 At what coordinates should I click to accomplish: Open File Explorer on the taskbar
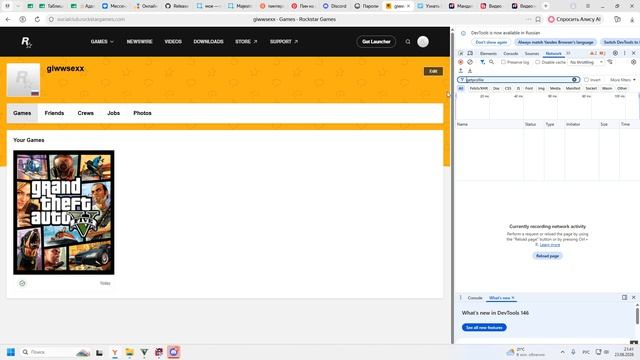pos(129,352)
